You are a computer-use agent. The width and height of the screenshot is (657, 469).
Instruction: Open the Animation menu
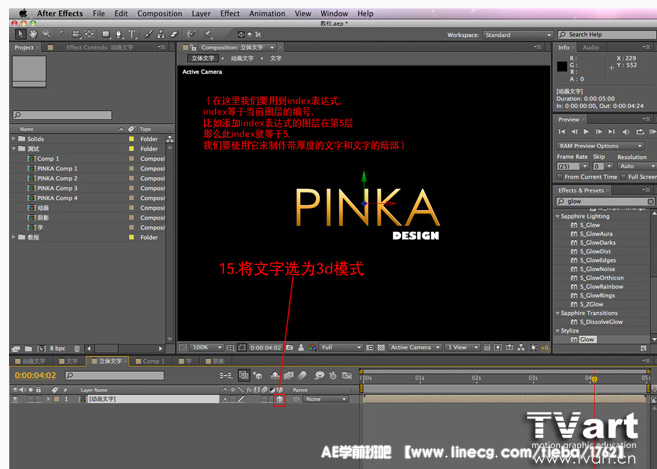pos(267,13)
